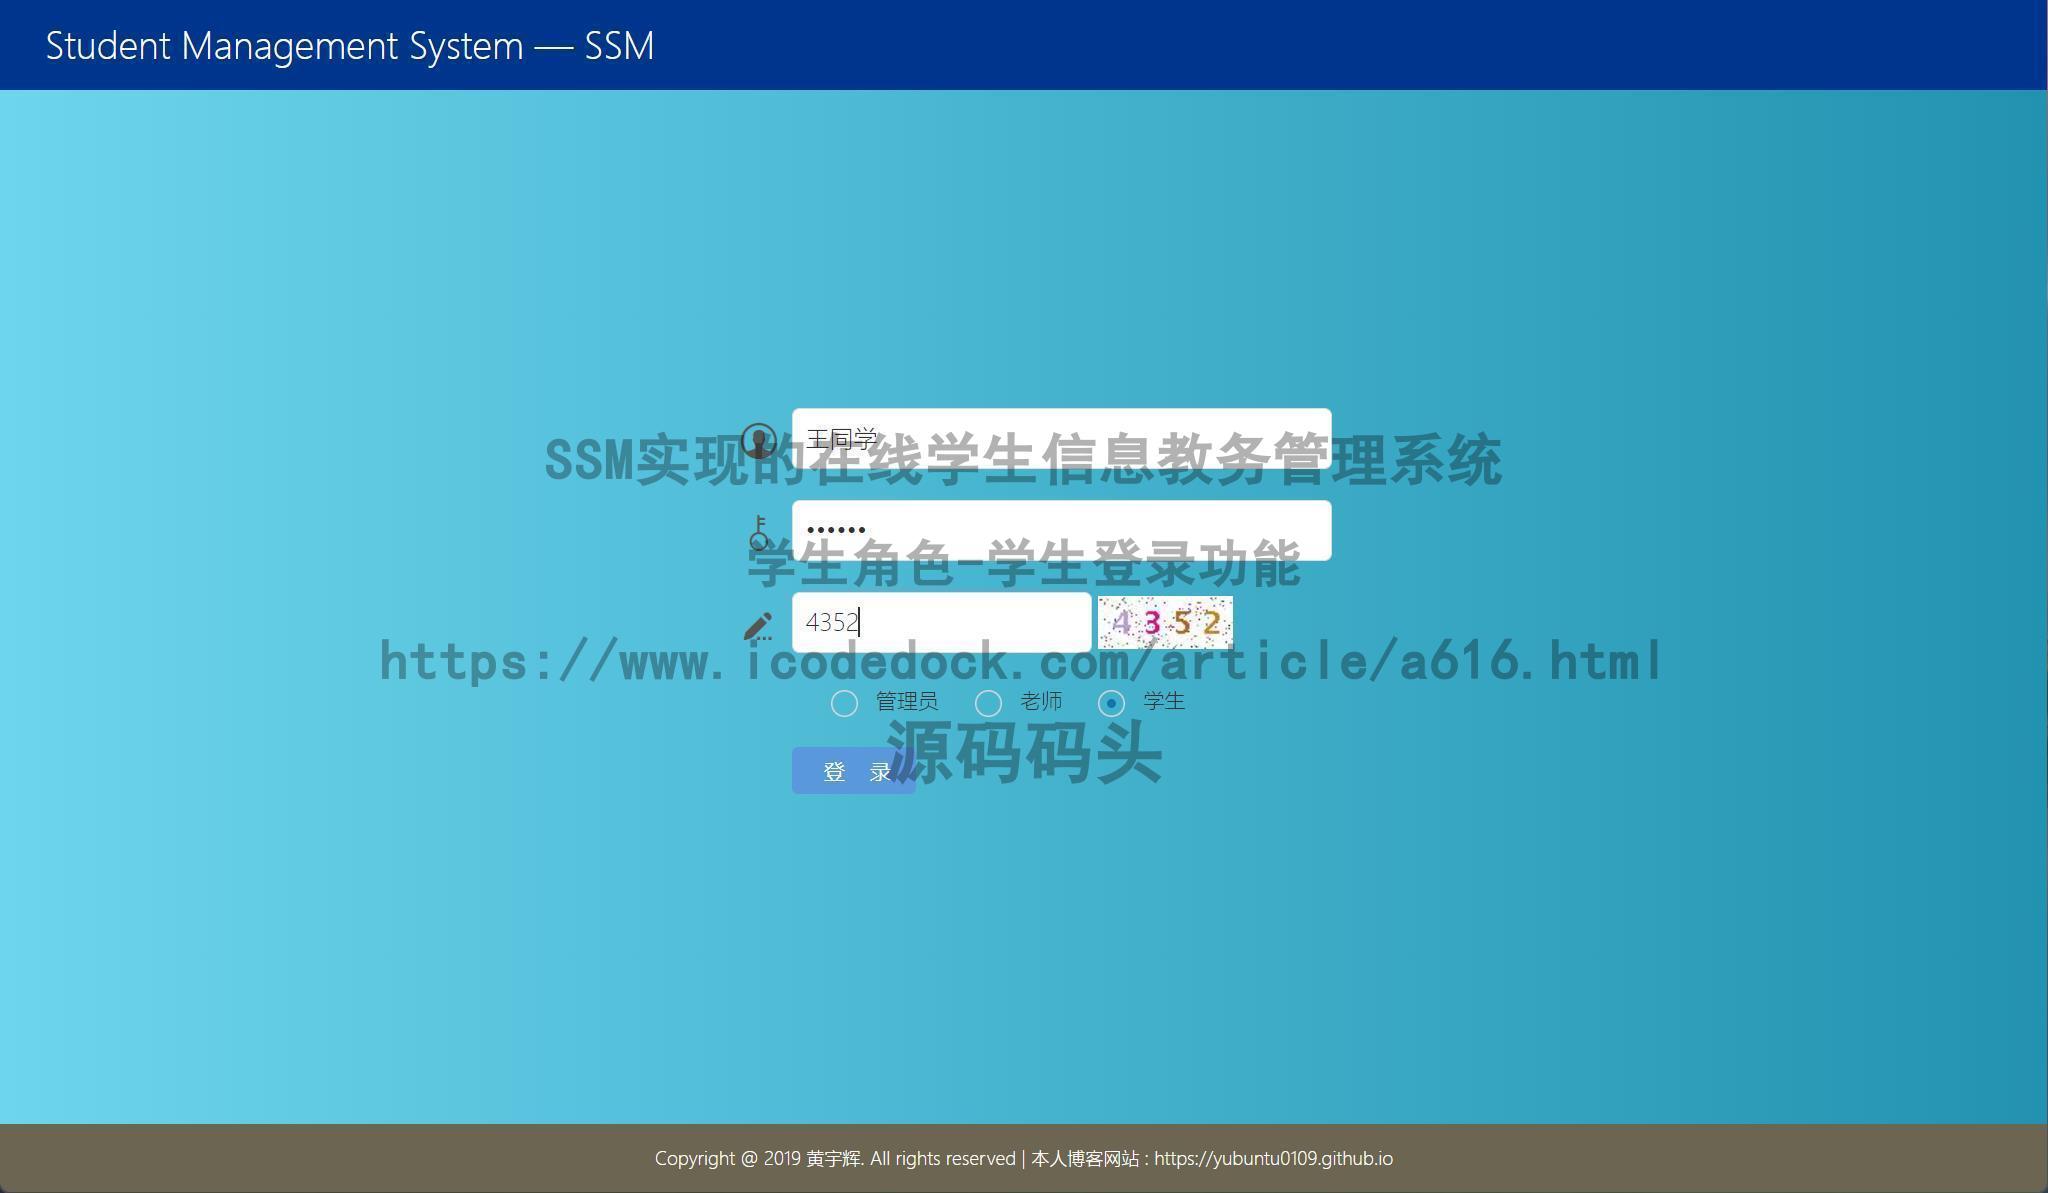
Task: Click the captcha verification code picture
Action: 1165,622
